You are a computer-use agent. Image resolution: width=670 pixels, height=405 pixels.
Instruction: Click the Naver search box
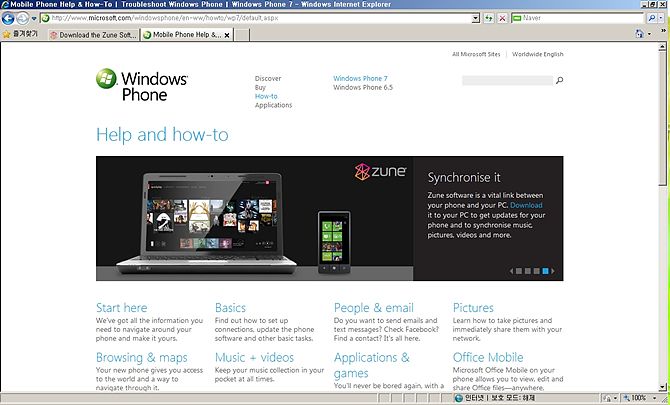point(577,18)
